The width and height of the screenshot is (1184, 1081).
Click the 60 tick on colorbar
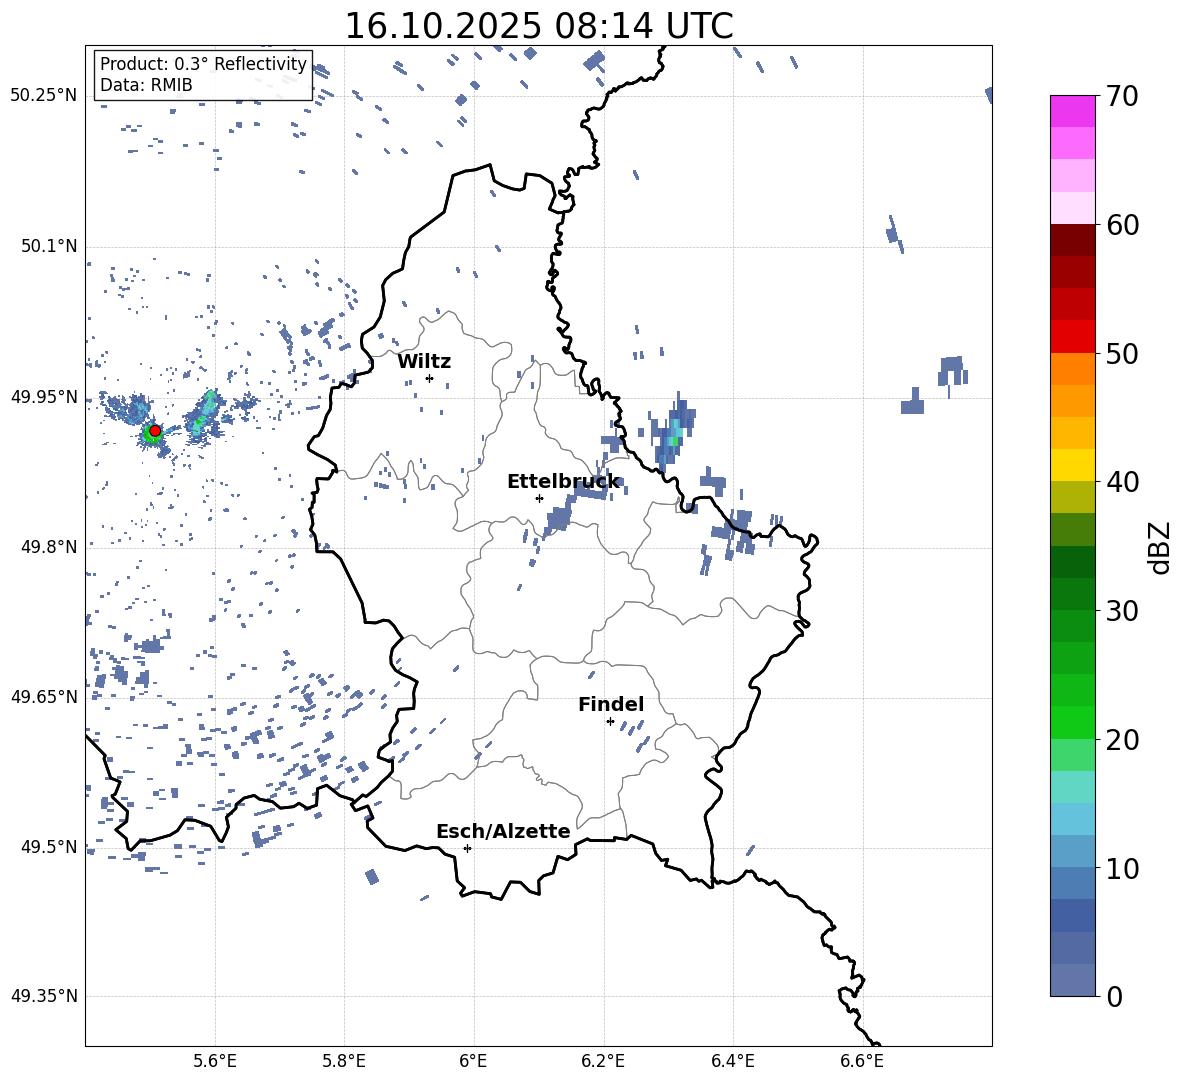(x=1122, y=225)
